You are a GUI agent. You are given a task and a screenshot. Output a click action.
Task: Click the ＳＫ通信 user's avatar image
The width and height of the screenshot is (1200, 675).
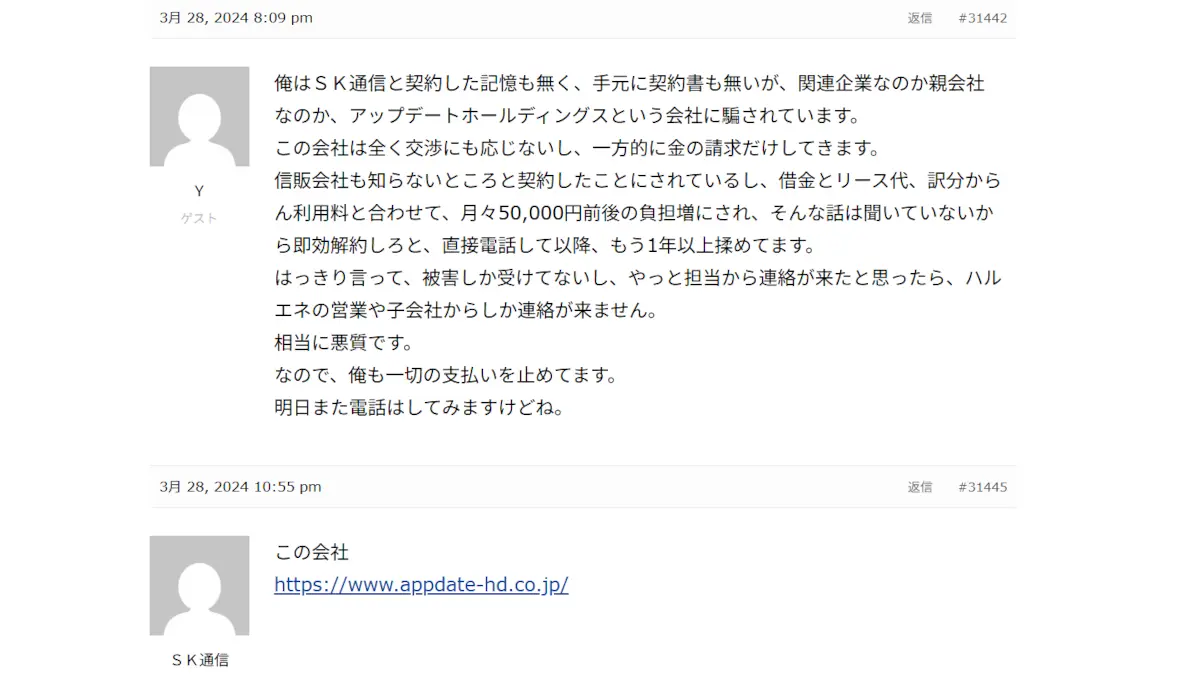199,585
